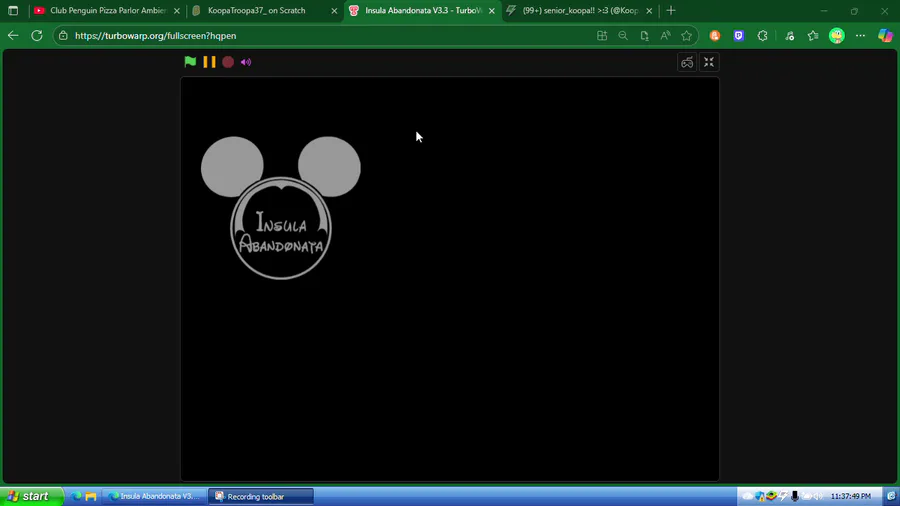900x506 pixels.
Task: Open the purple shield P extension icon
Action: click(x=739, y=36)
